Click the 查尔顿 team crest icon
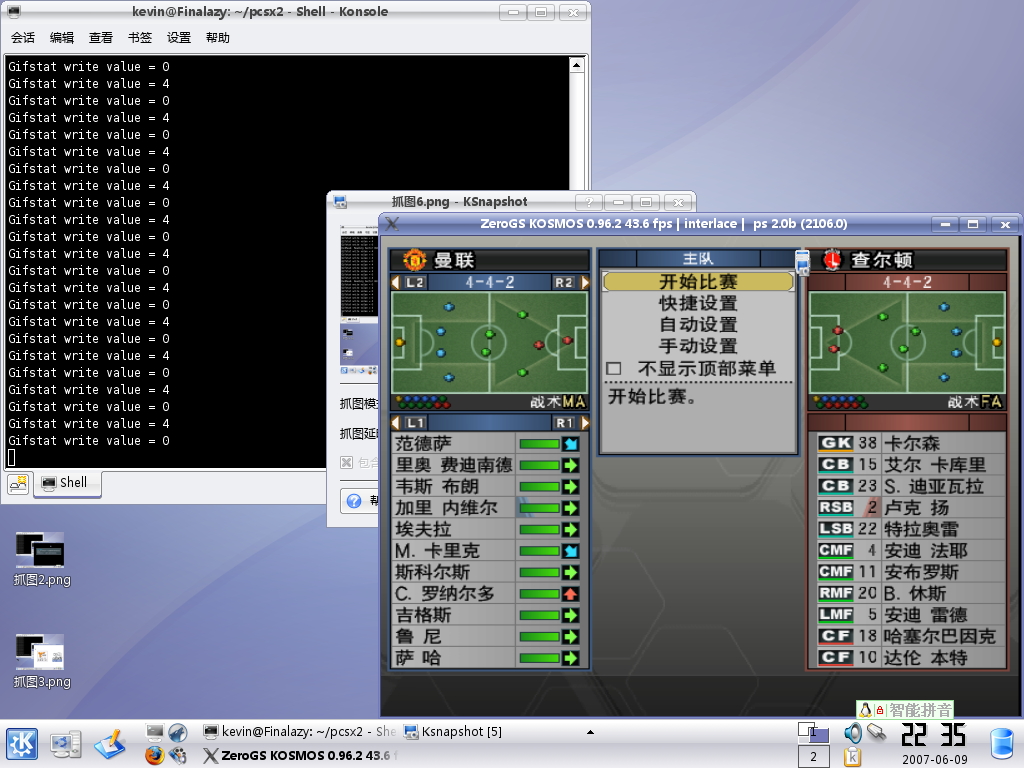1024x768 pixels. click(x=831, y=260)
